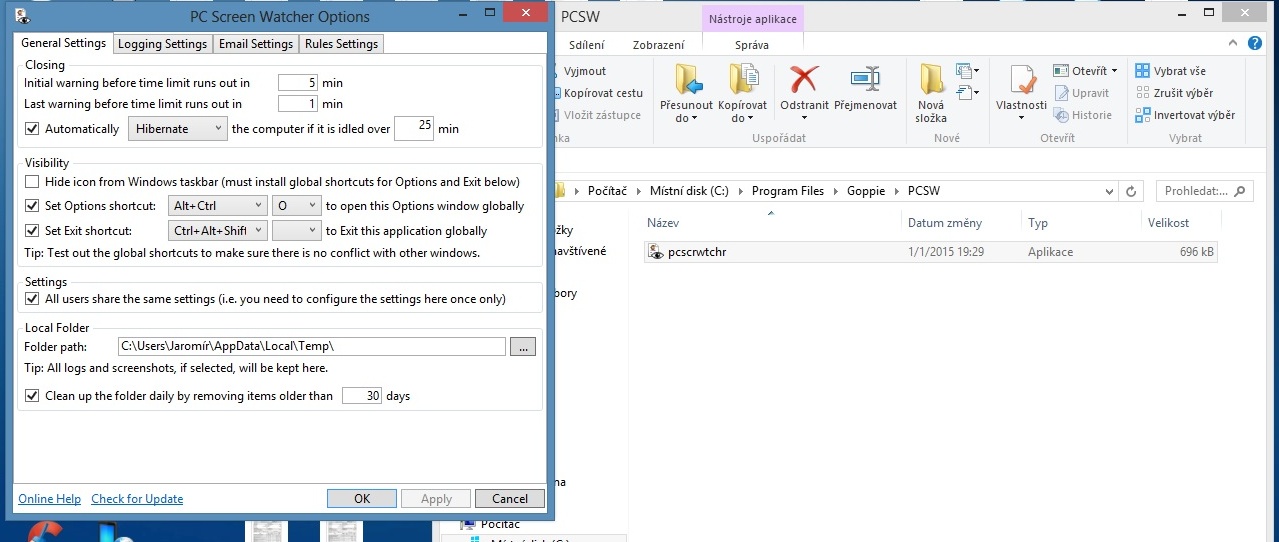1279x542 pixels.
Task: Click Vybrat vše in the ribbon
Action: (x=1171, y=71)
